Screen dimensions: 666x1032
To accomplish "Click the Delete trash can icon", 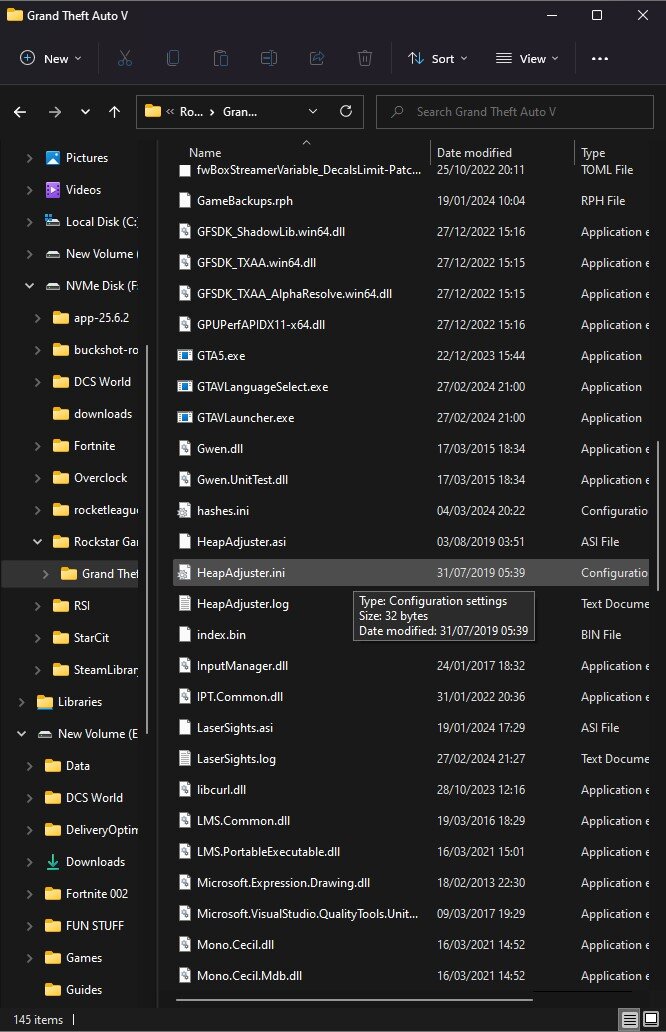I will (365, 59).
